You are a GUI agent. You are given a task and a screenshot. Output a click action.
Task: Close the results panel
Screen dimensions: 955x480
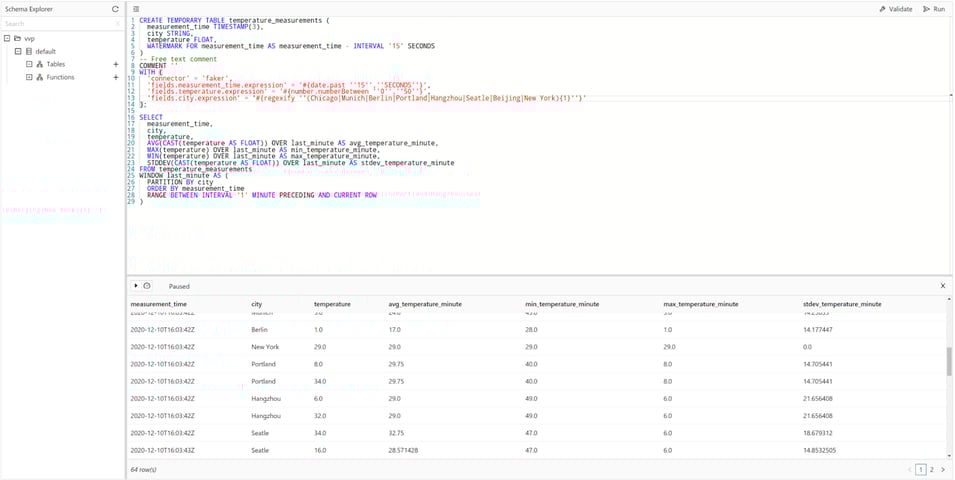coord(942,286)
